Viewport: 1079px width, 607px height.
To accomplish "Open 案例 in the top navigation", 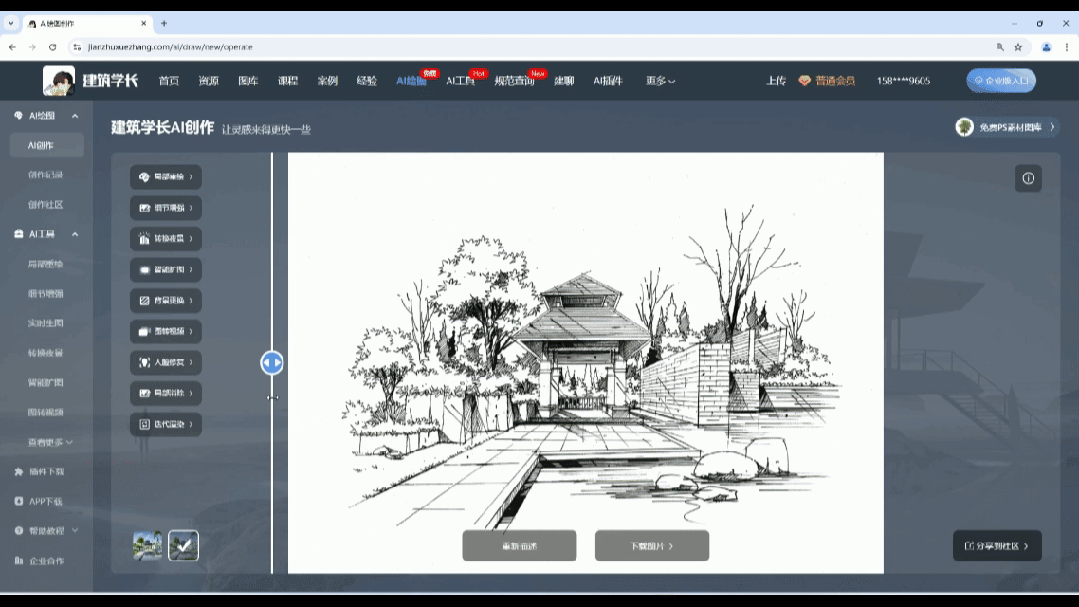I will (x=328, y=81).
